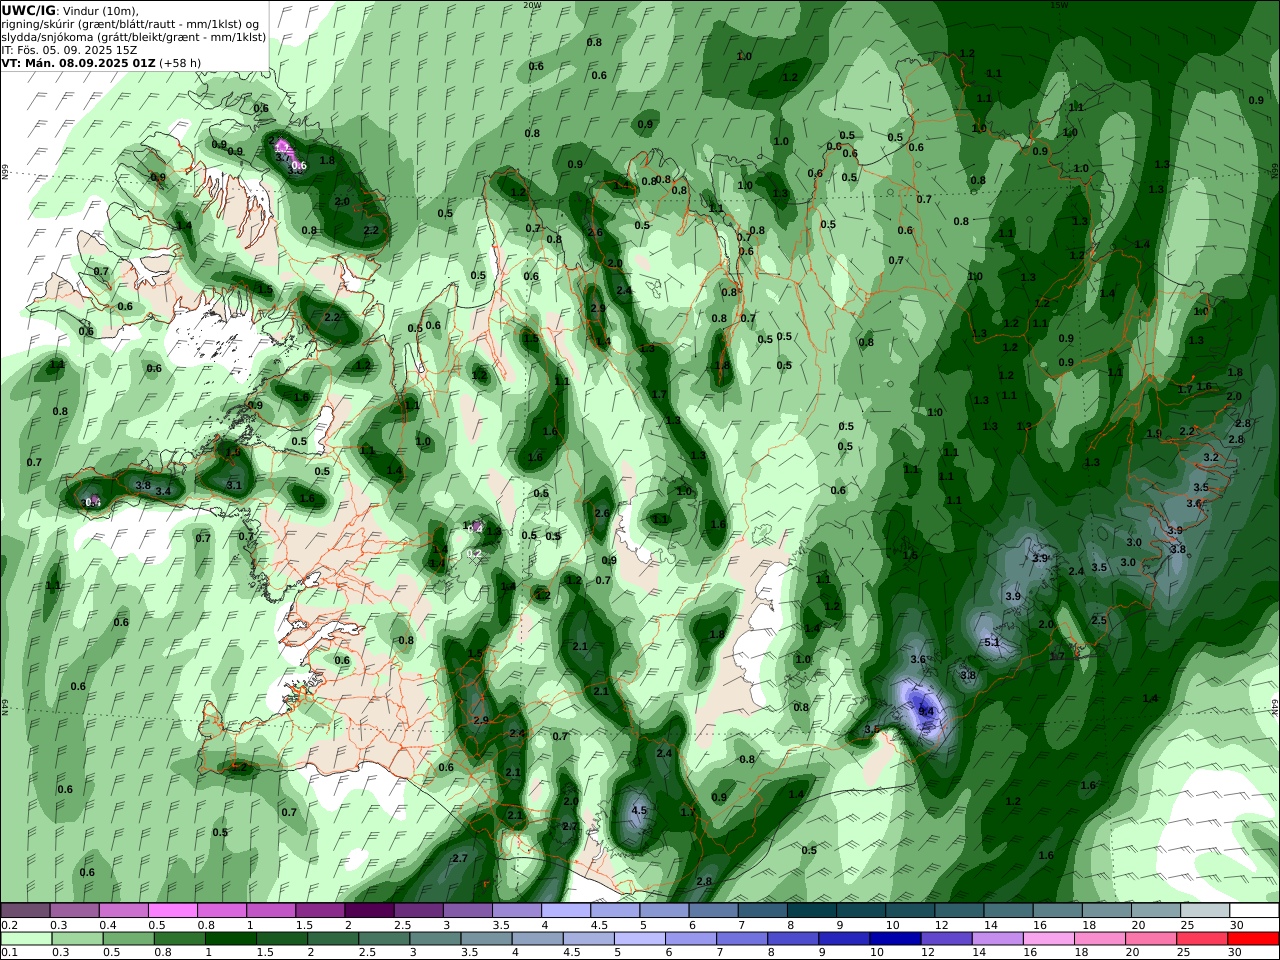The height and width of the screenshot is (960, 1280).
Task: Click the '4.5' value on the southern map area
Action: 640,810
